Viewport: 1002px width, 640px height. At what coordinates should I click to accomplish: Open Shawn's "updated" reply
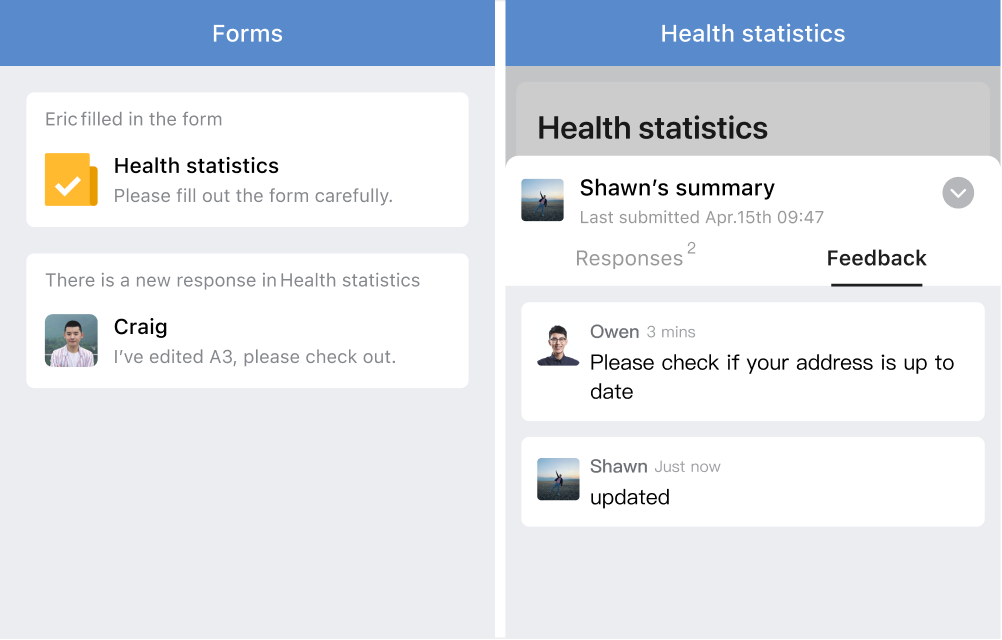tap(753, 482)
